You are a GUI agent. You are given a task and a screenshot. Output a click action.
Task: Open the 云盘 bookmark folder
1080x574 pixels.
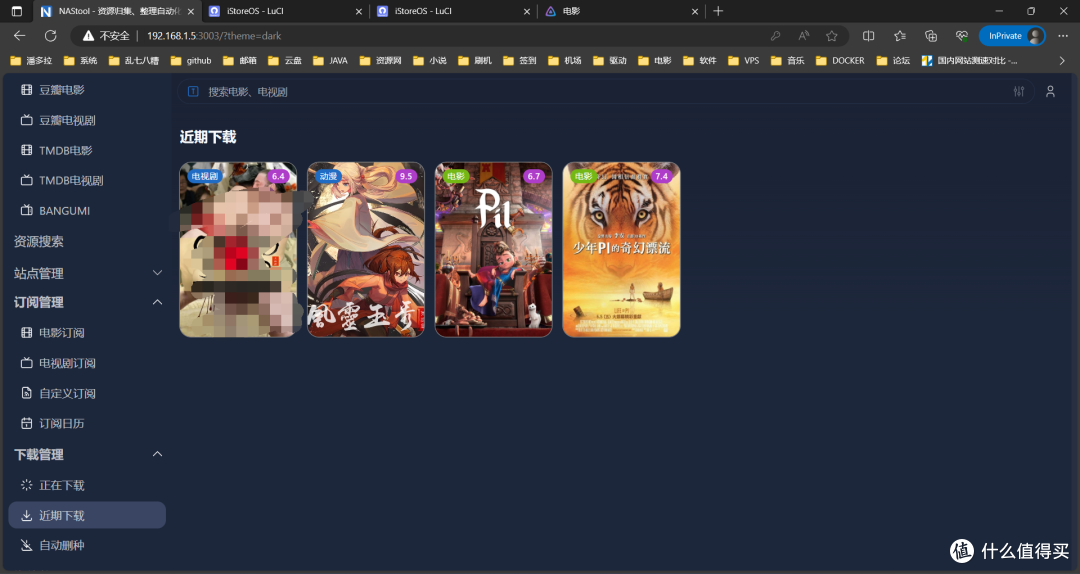tap(284, 61)
